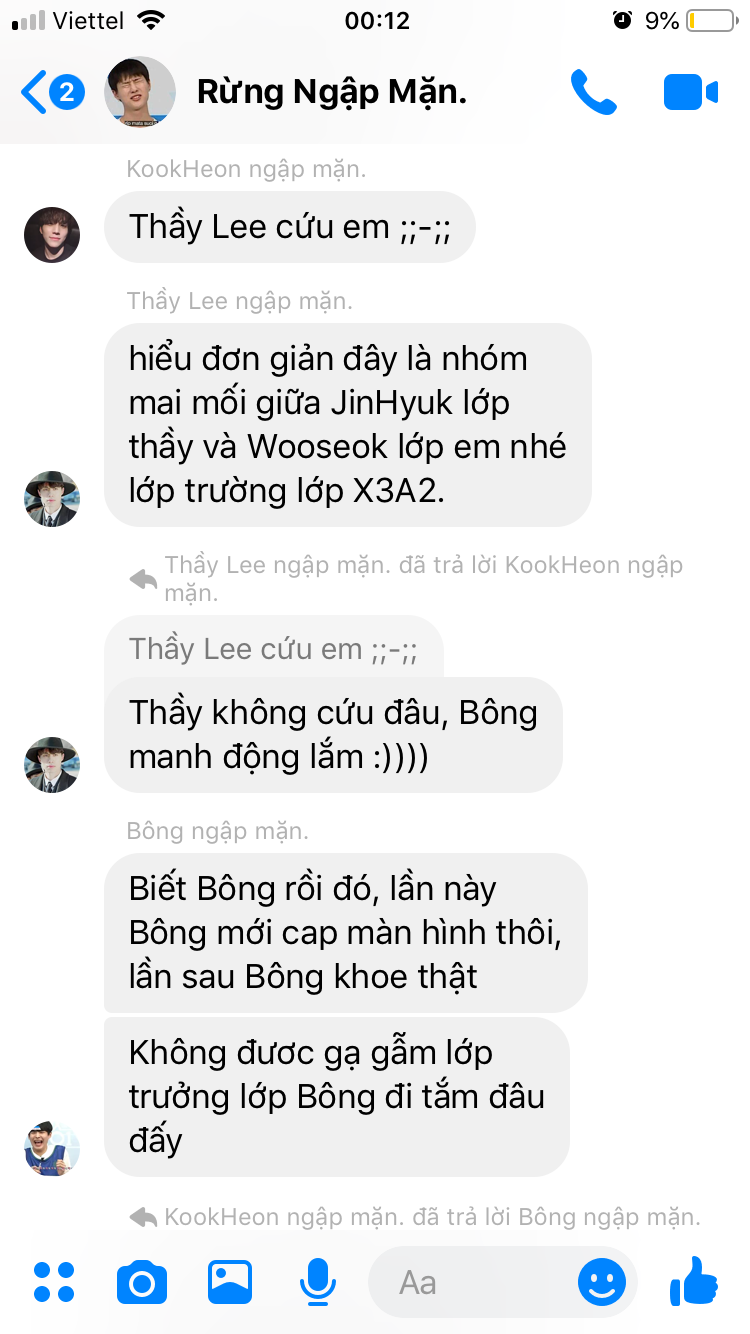Open the camera from the message bar
The image size is (750, 1334).
(x=142, y=1282)
